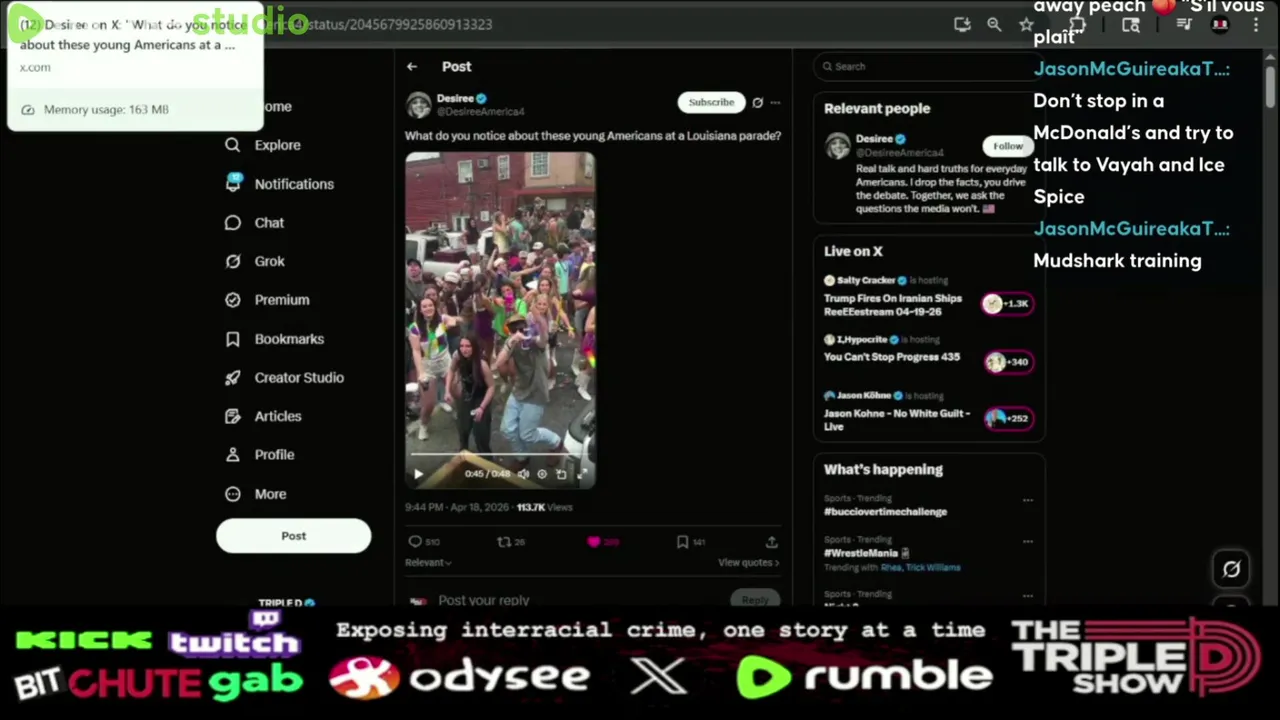Click the Profile person icon

point(233,455)
